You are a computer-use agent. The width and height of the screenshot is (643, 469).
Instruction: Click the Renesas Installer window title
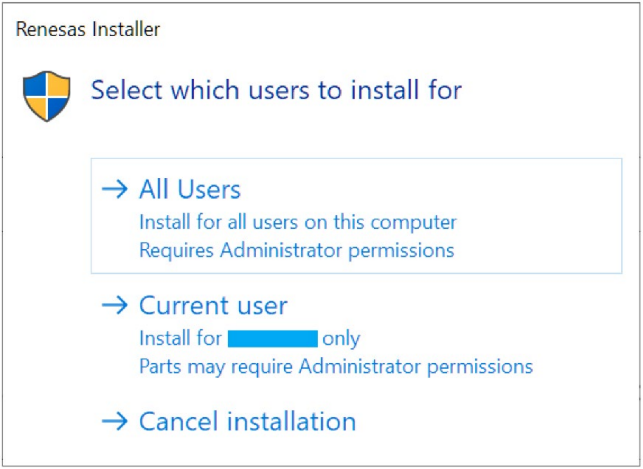click(88, 29)
